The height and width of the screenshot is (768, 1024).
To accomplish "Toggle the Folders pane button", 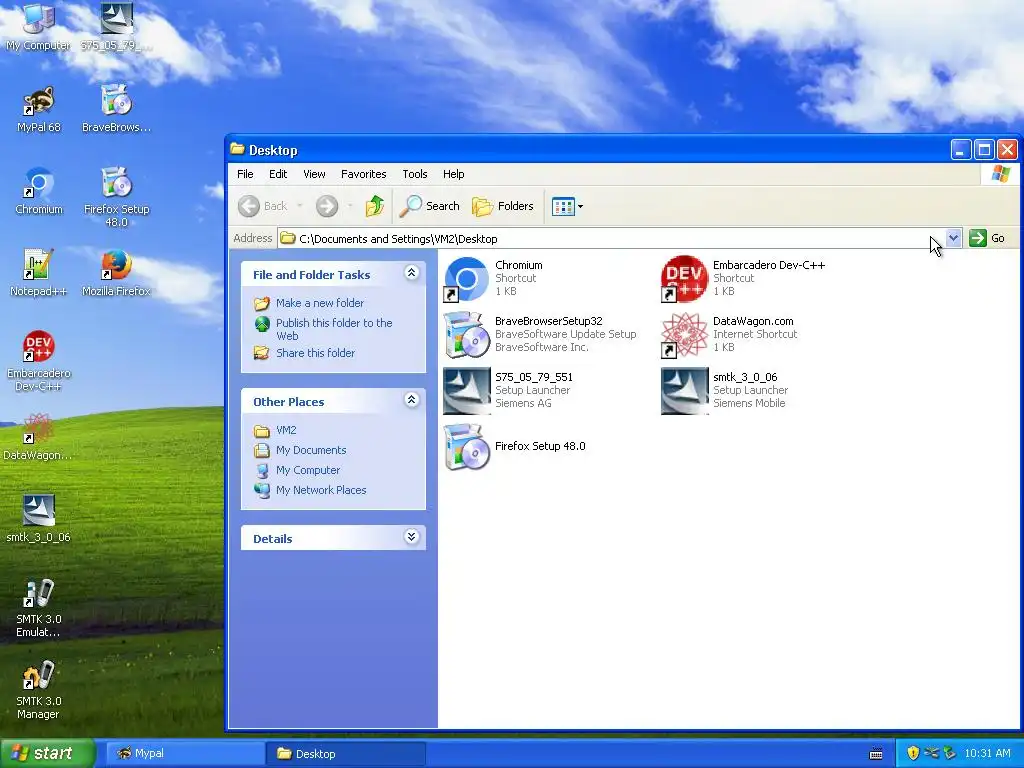I will [x=503, y=206].
